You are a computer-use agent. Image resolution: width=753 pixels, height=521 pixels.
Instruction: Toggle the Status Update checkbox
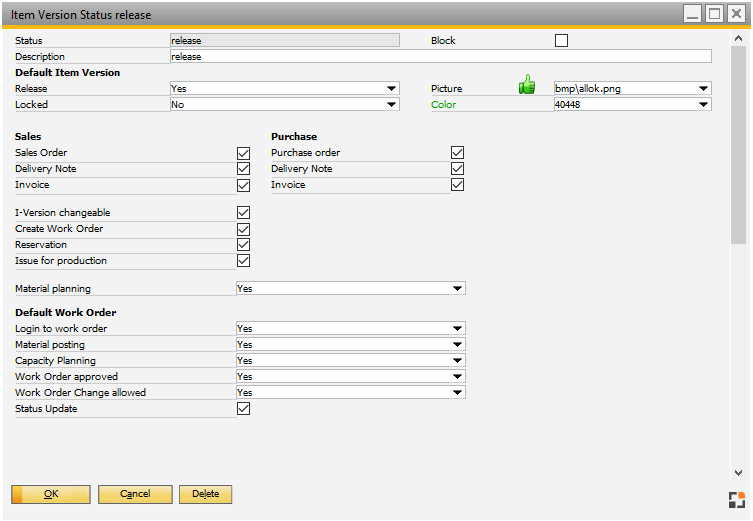point(243,409)
